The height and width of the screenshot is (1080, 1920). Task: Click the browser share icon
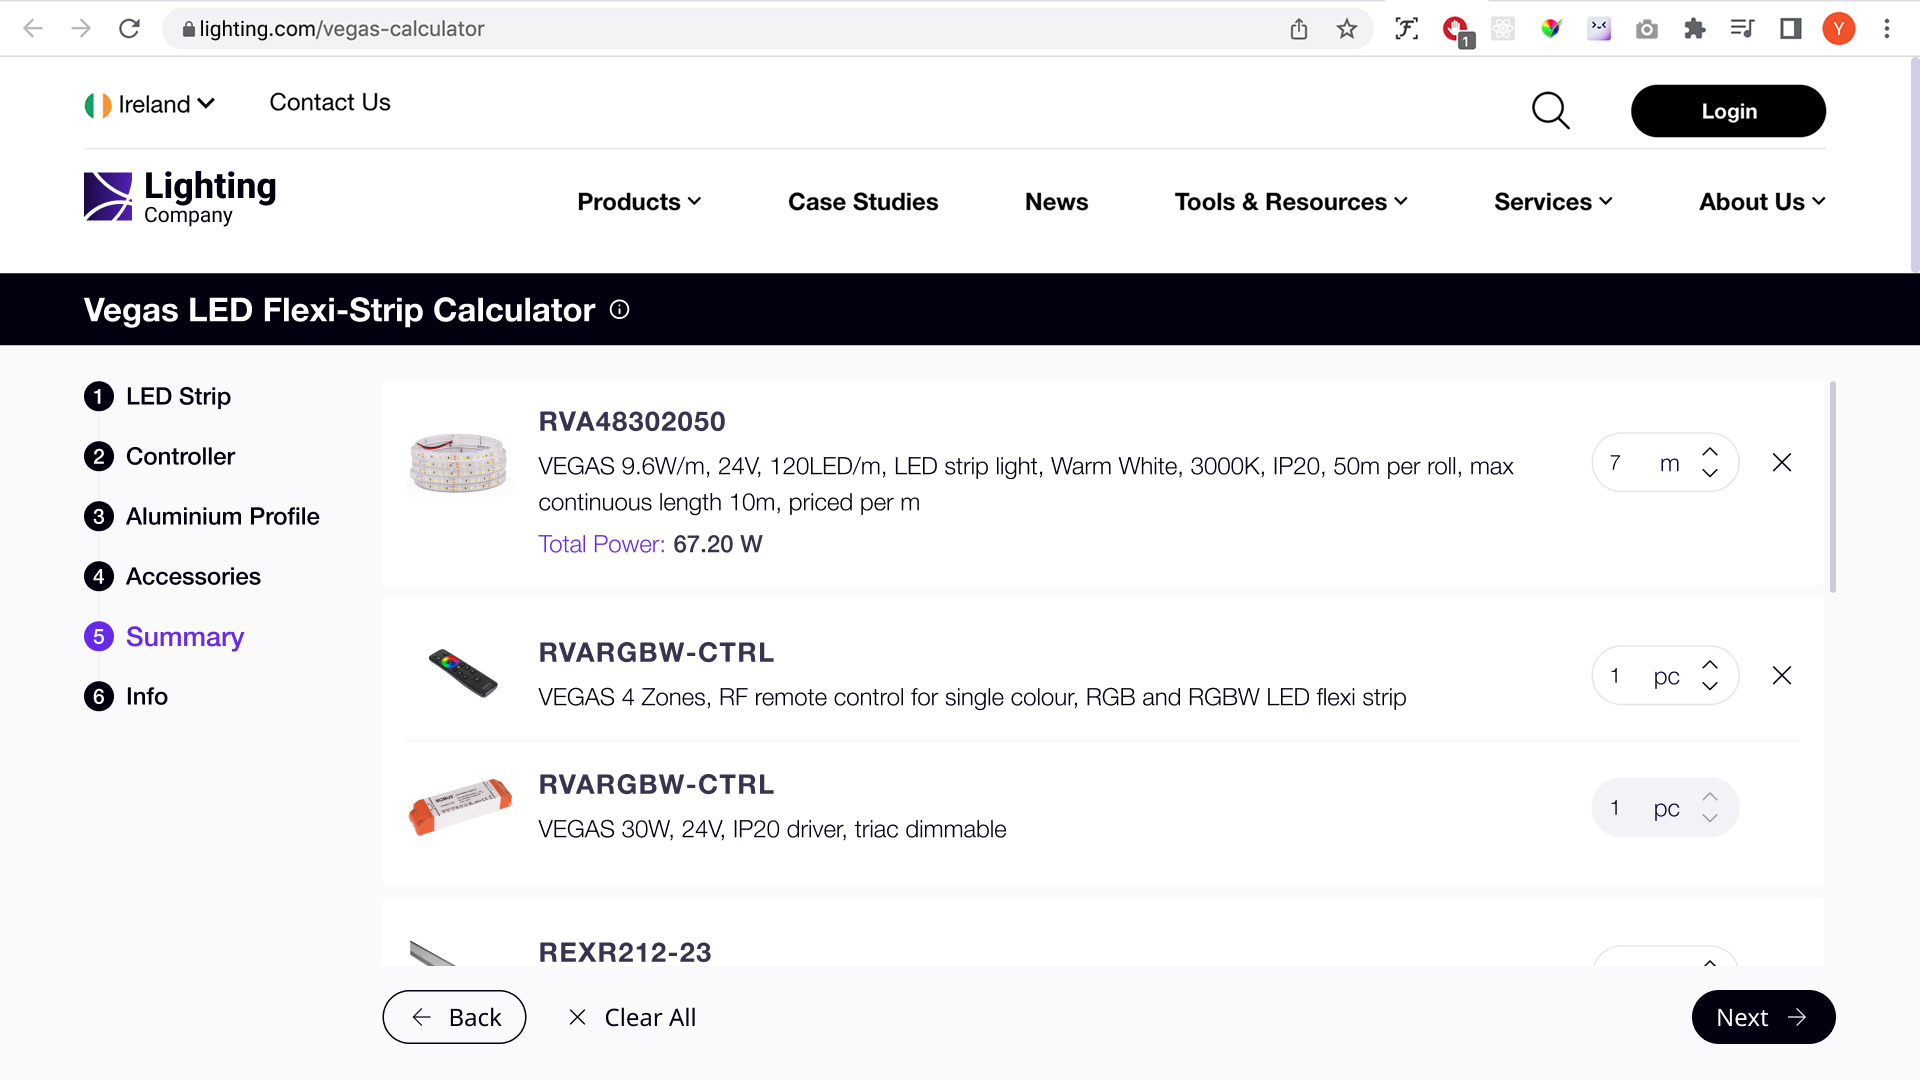coord(1298,29)
